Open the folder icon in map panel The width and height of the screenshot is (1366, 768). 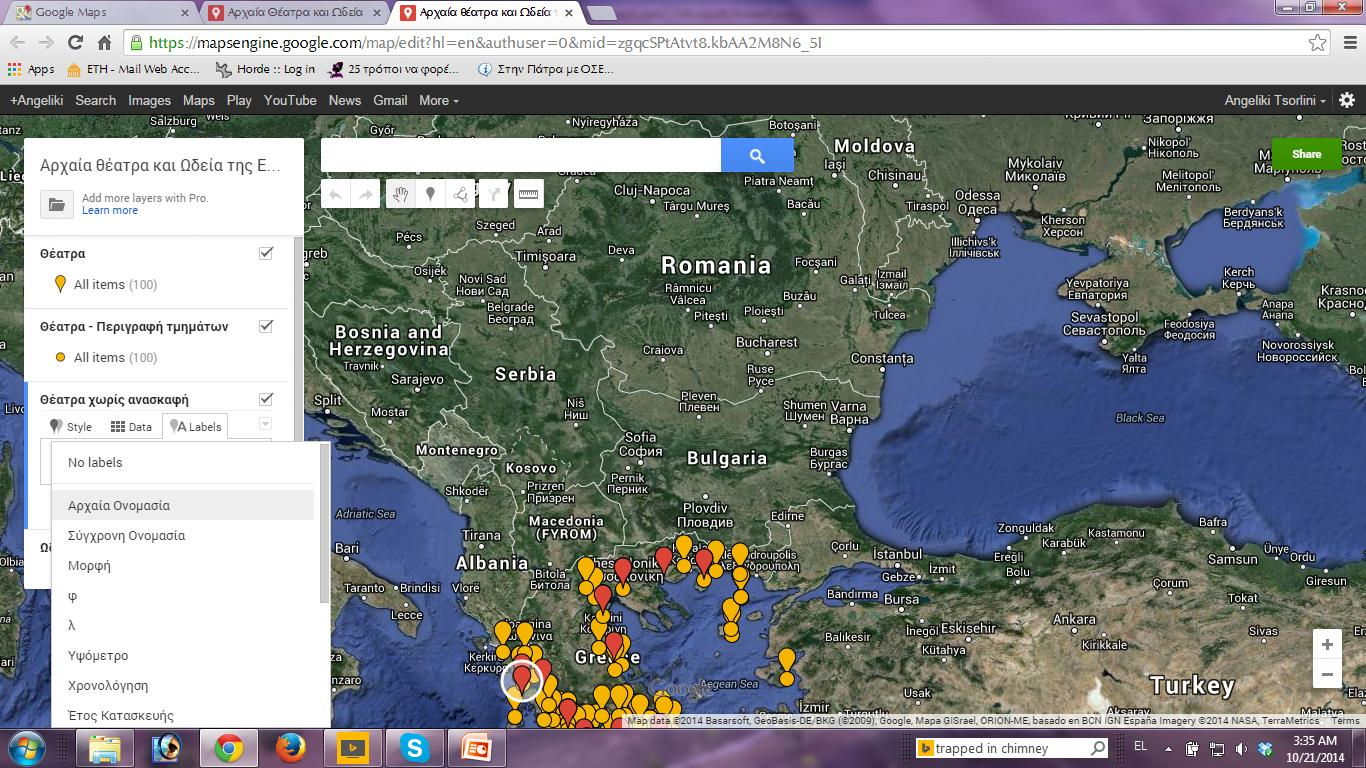click(57, 204)
